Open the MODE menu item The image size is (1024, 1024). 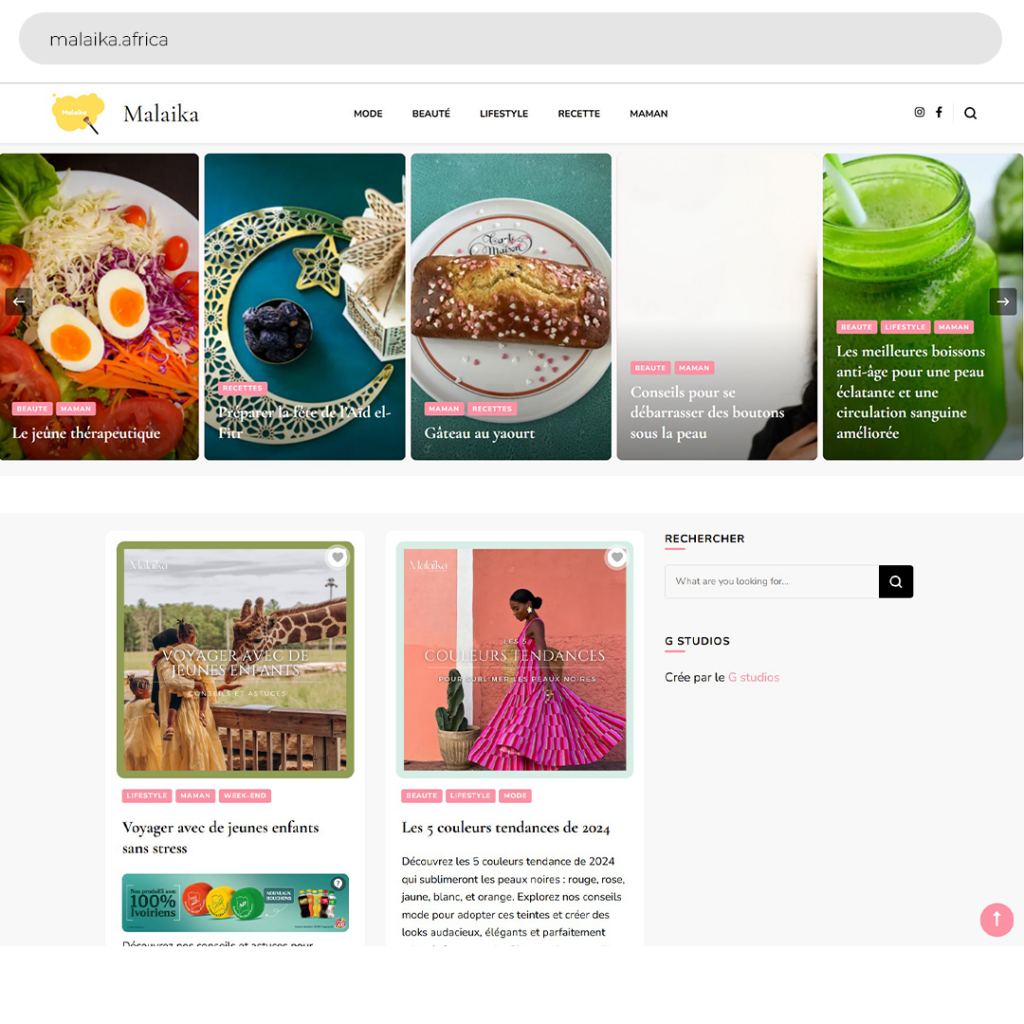pos(368,114)
